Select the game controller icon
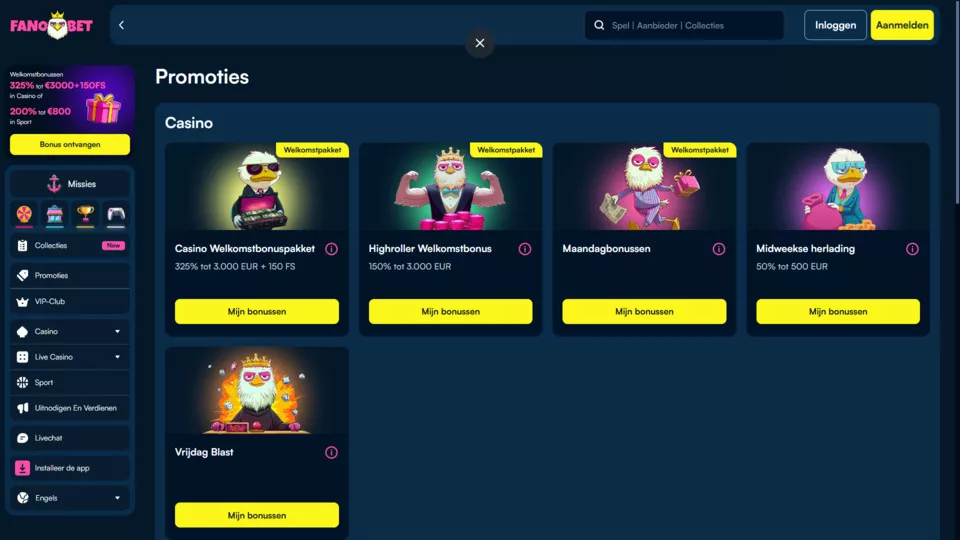This screenshot has height=540, width=960. 116,214
